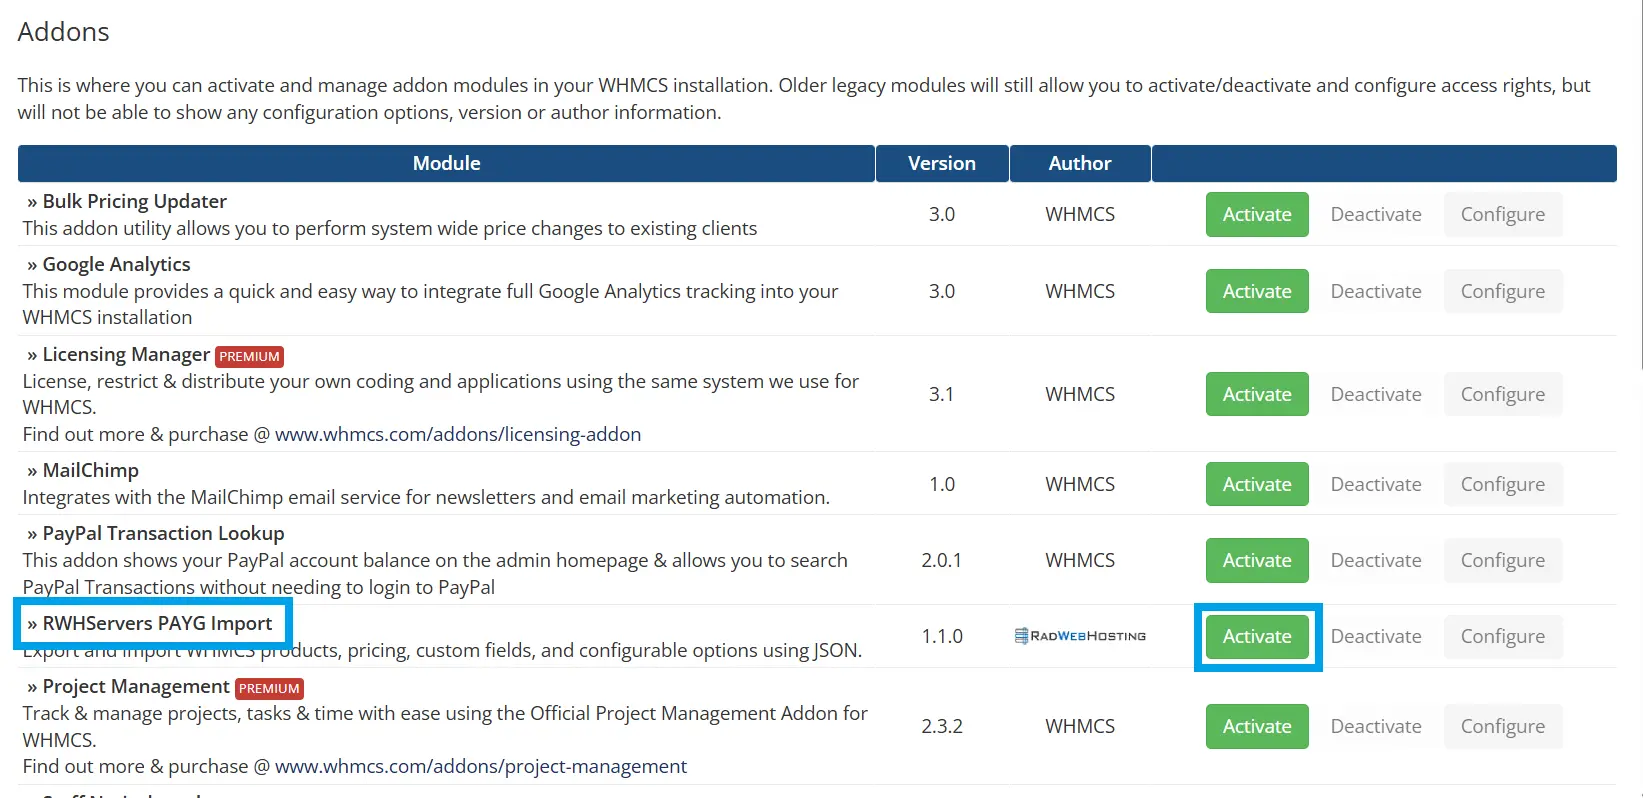The height and width of the screenshot is (798, 1643).
Task: Open the www.whmcs.com/addons/licensing-addon link
Action: tap(458, 434)
